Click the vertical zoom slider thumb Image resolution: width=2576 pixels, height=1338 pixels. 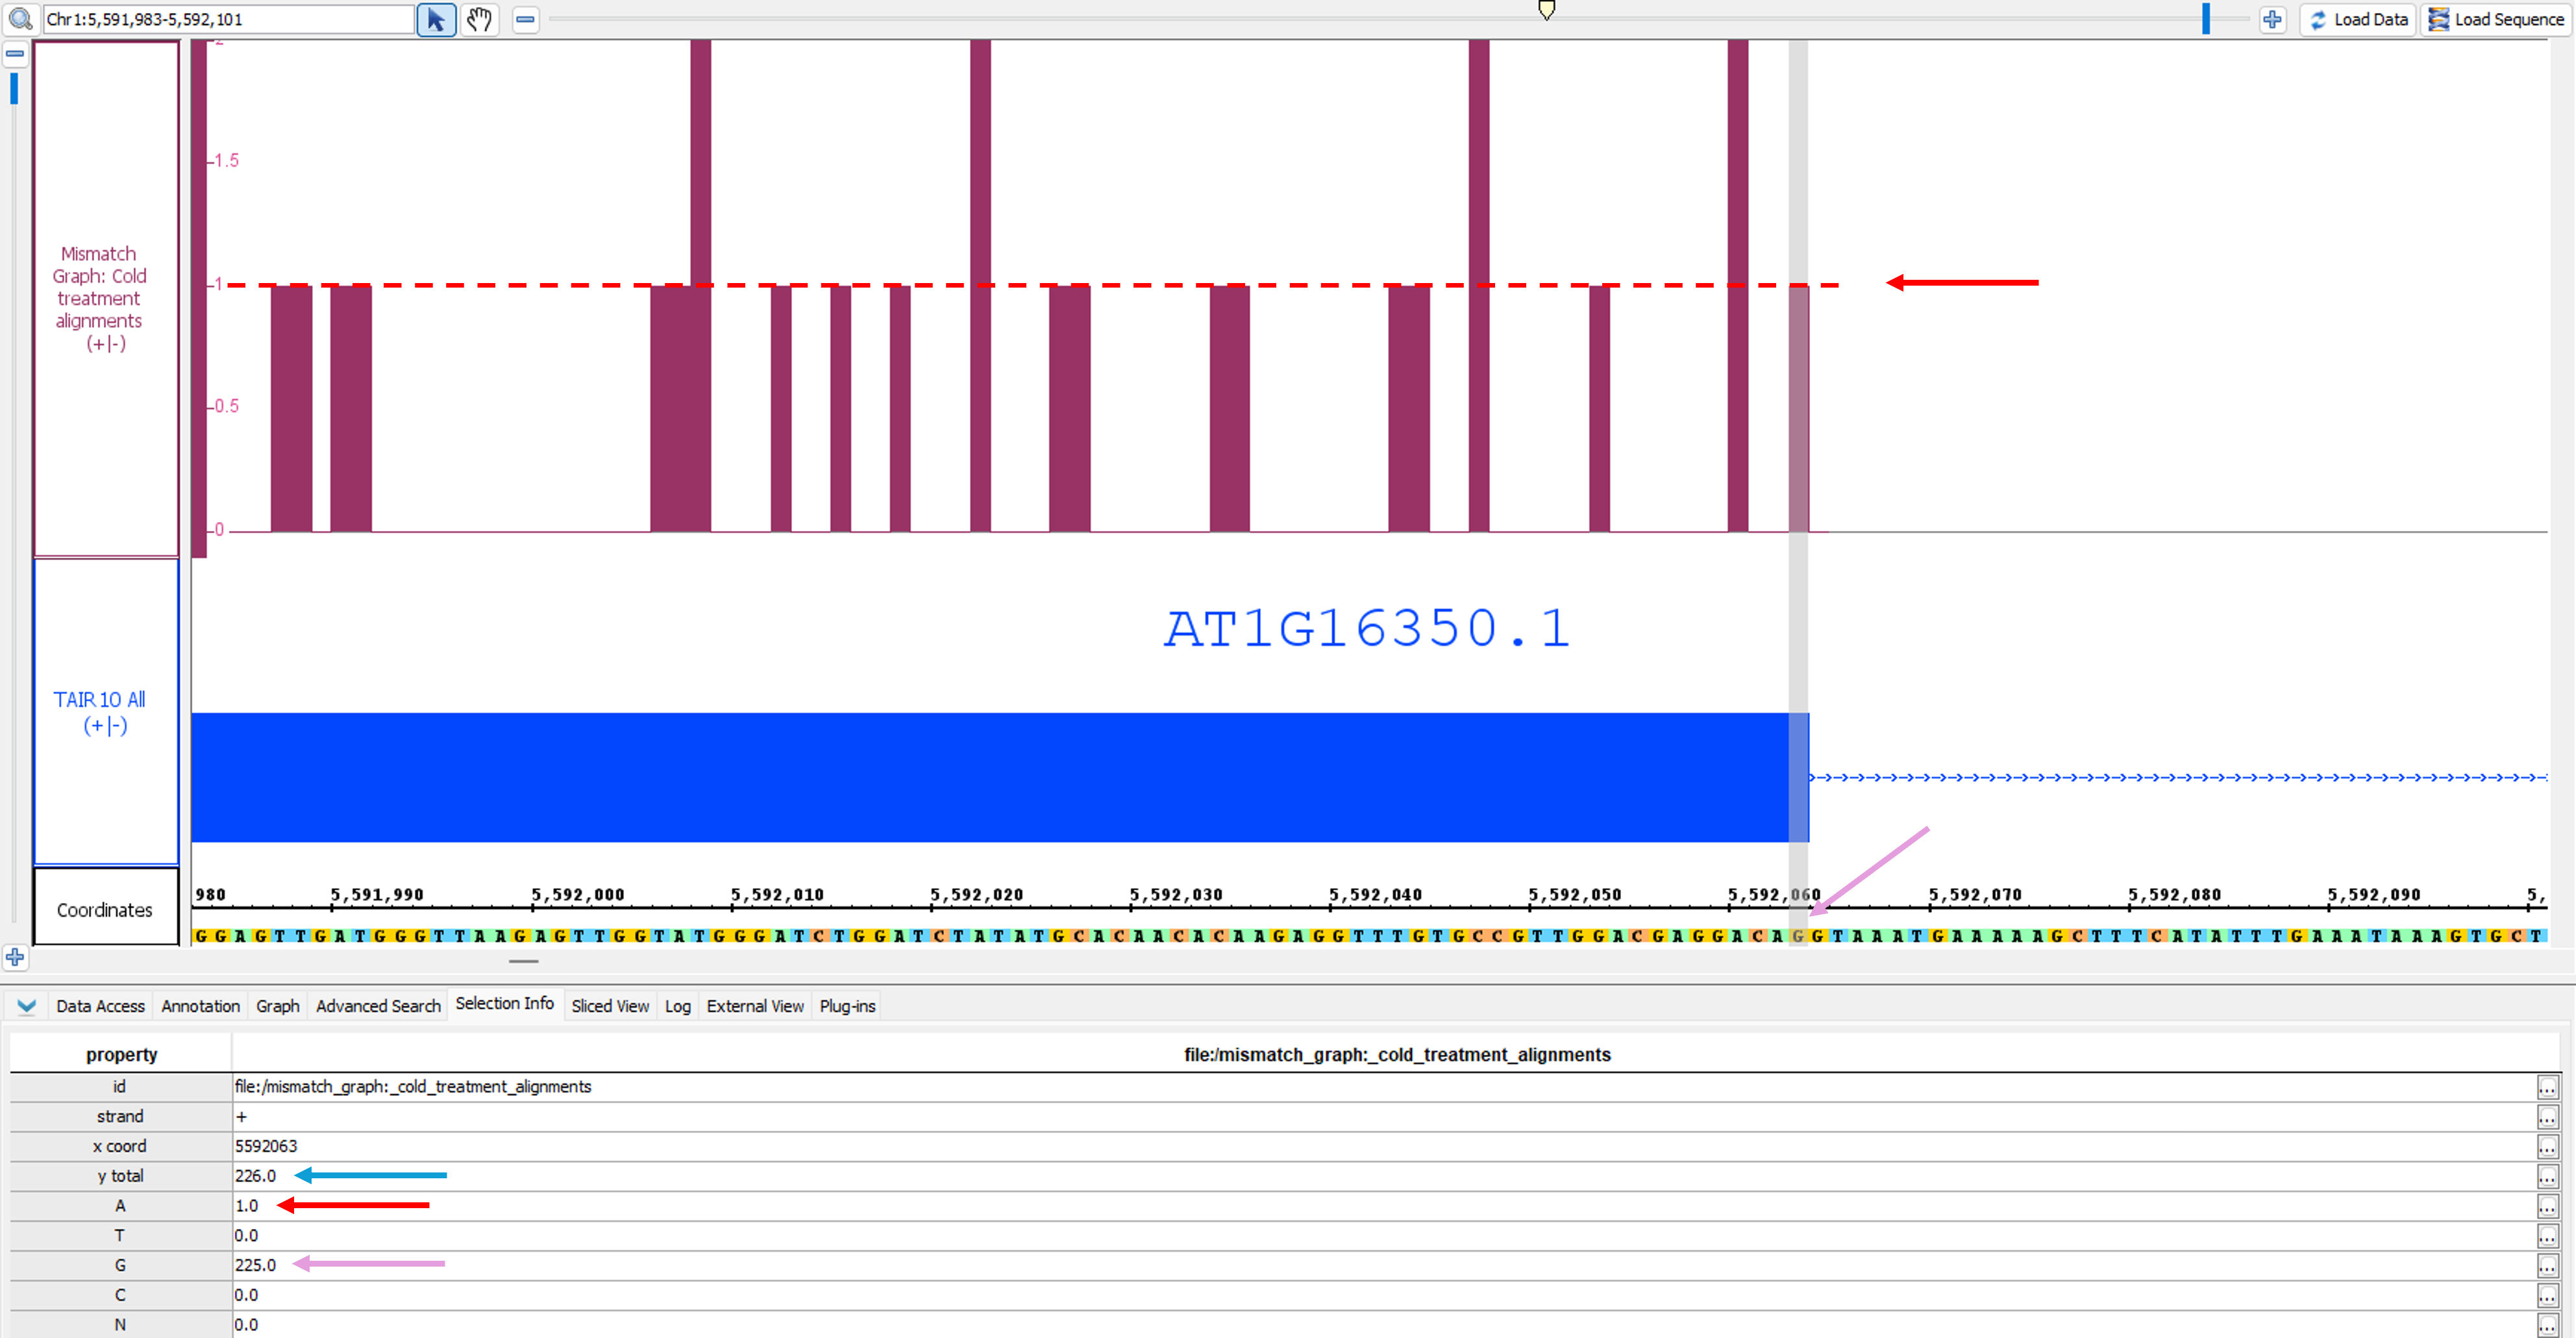14,88
